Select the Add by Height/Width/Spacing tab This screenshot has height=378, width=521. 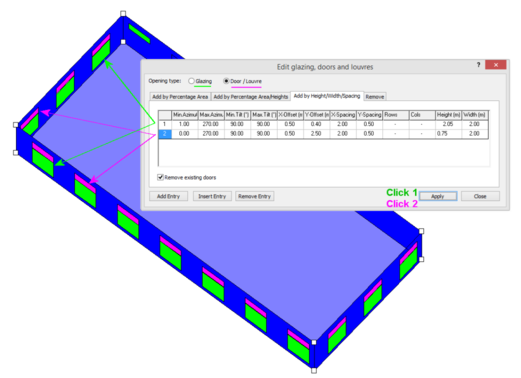(x=327, y=96)
